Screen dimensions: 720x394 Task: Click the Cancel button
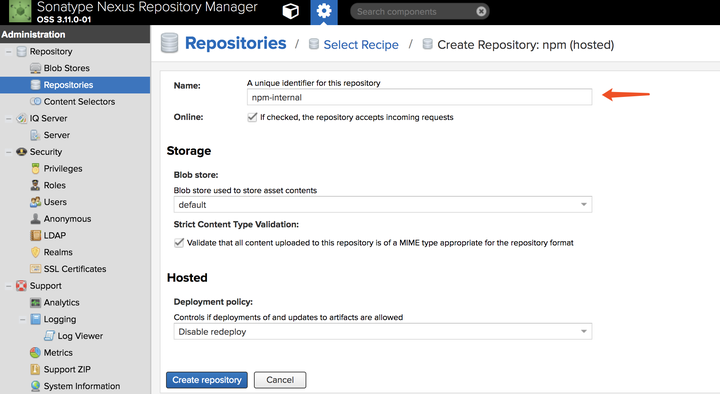coord(280,380)
